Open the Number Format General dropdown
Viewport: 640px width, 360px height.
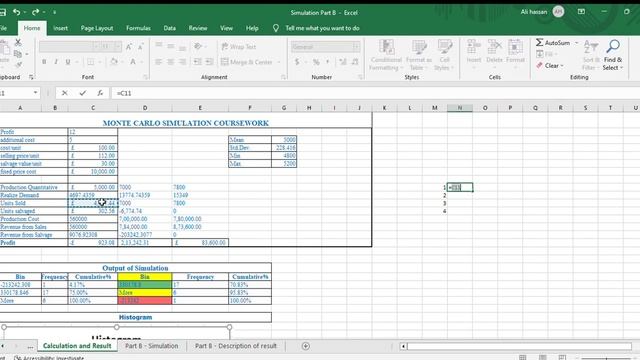(x=356, y=47)
